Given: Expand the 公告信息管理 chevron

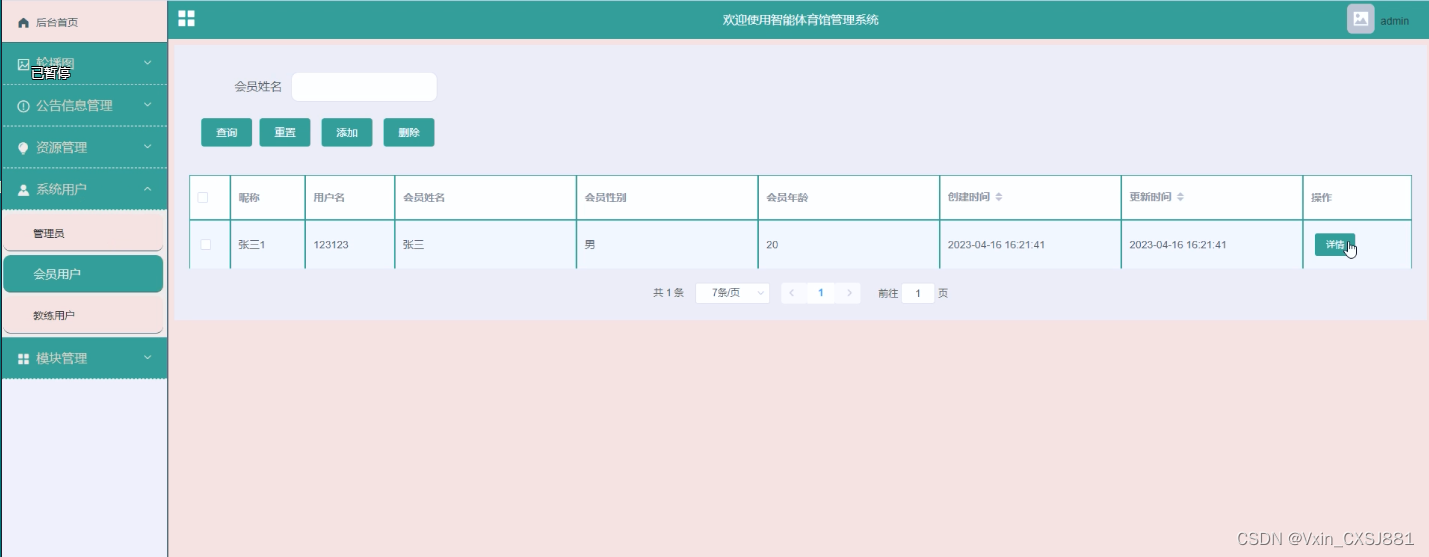Looking at the screenshot, I should click(x=147, y=105).
